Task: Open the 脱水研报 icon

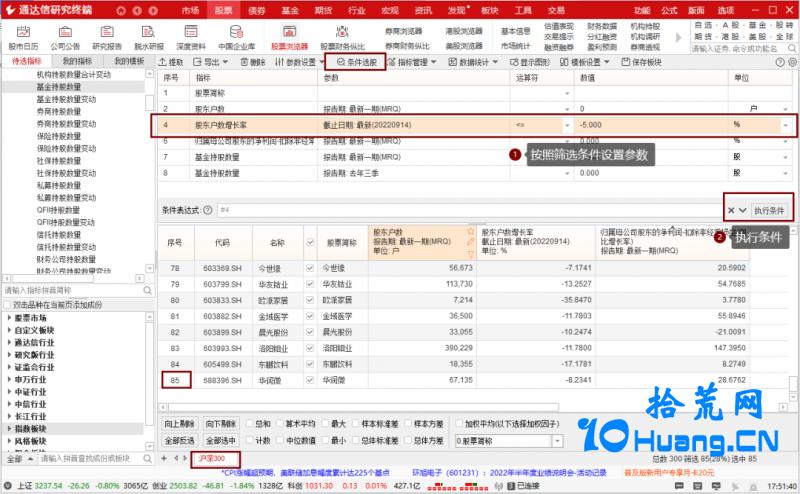Action: click(x=148, y=32)
